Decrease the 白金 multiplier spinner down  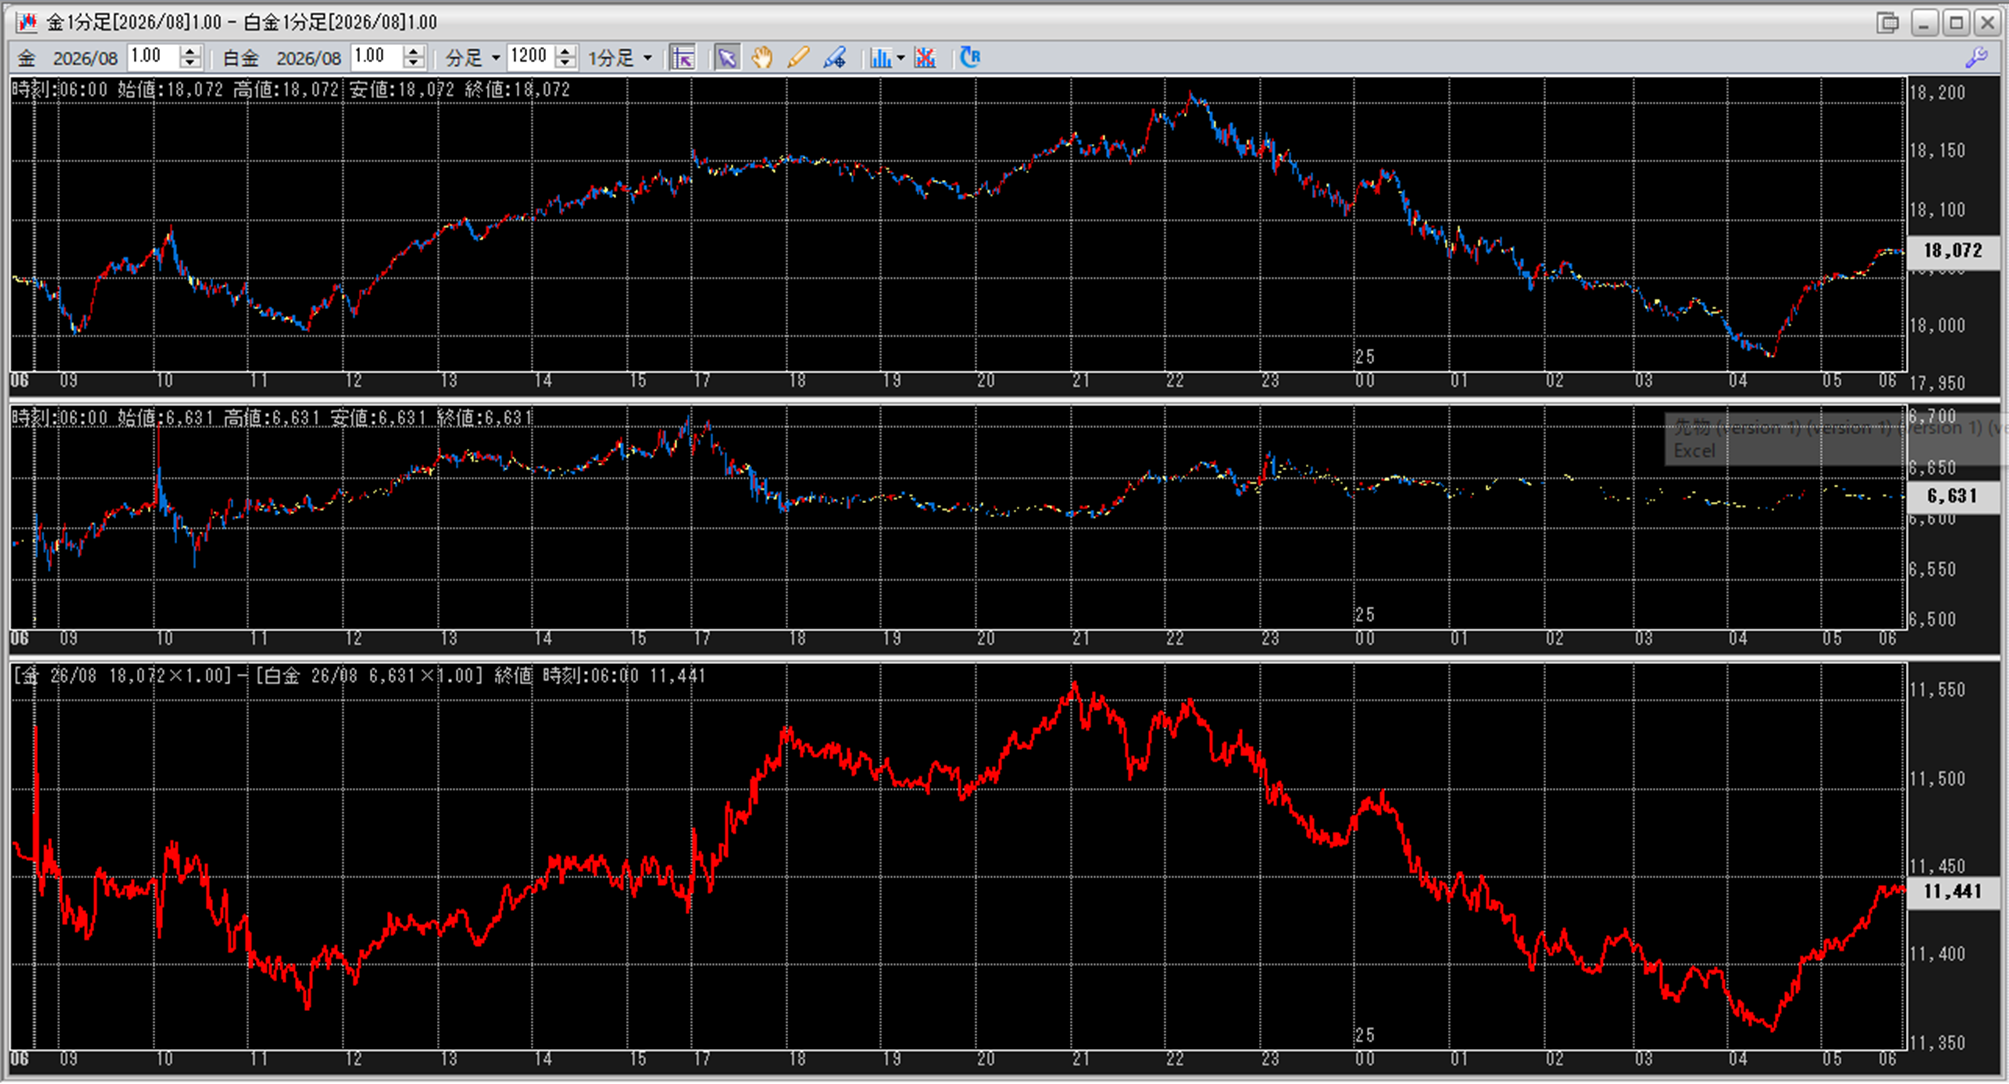point(414,64)
